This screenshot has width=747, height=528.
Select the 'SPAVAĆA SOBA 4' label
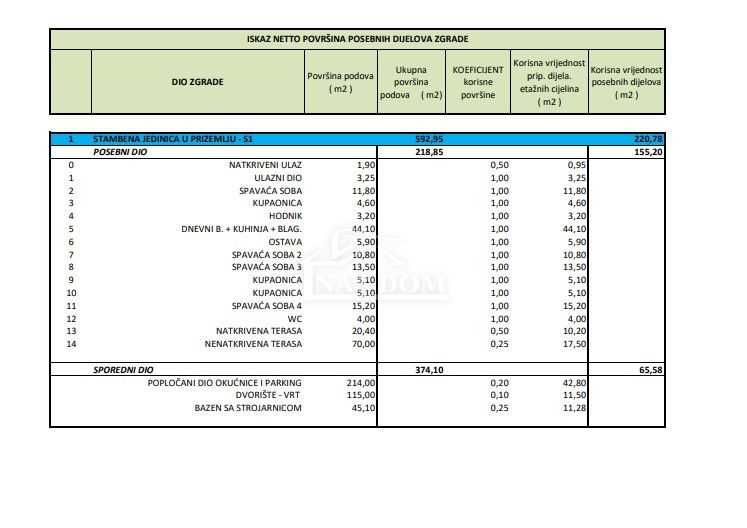267,306
